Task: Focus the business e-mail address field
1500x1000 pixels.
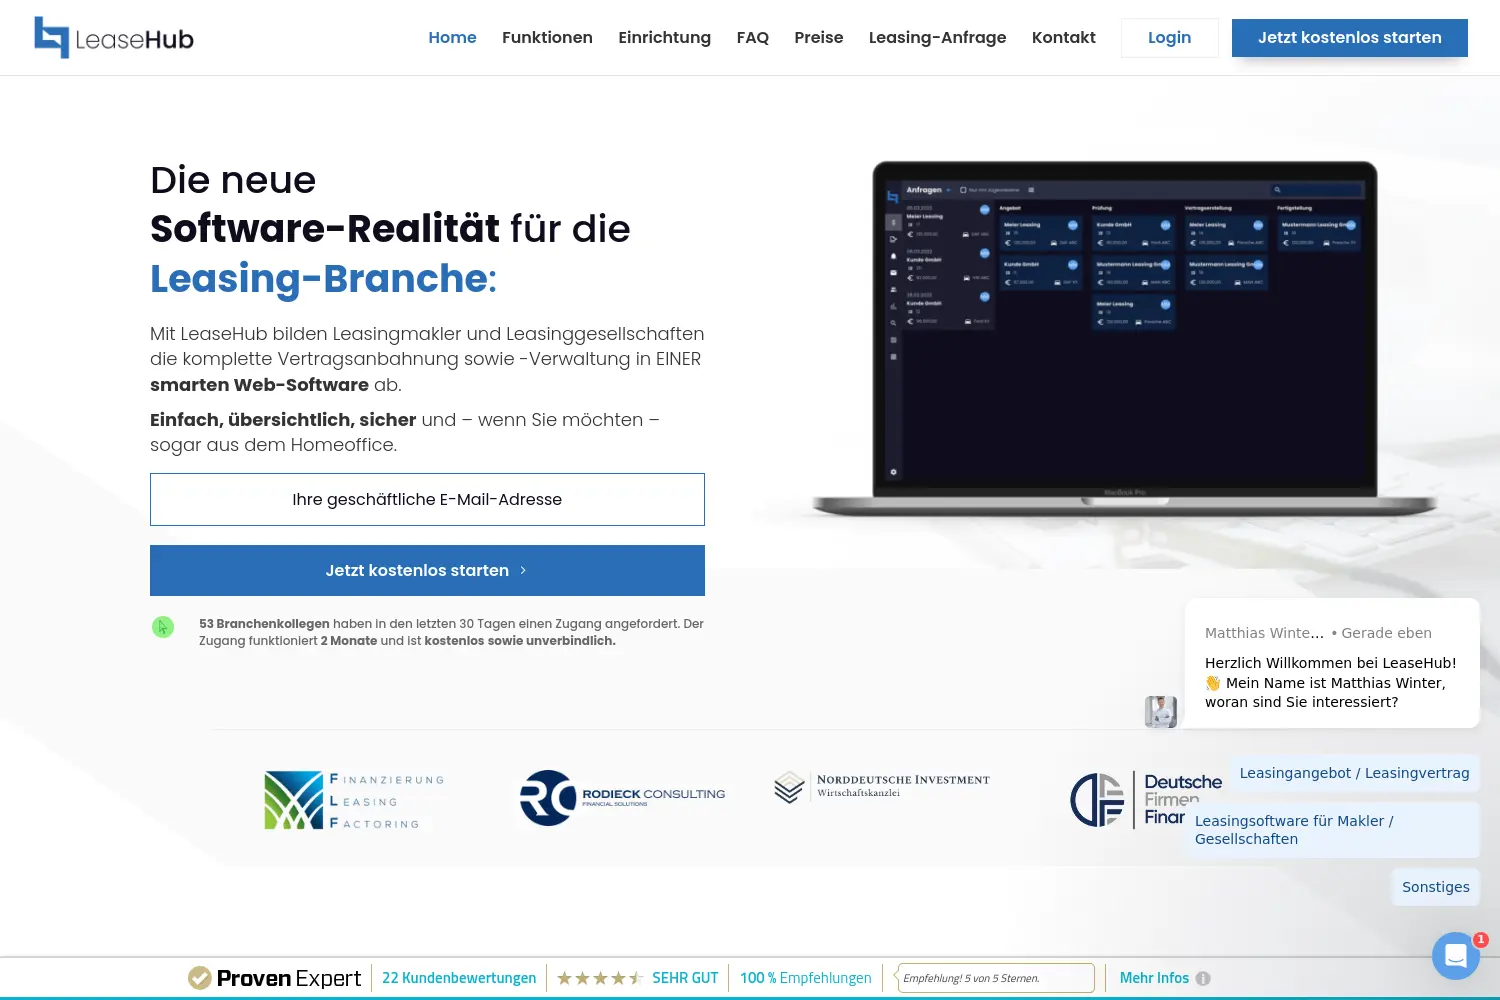Action: 427,499
